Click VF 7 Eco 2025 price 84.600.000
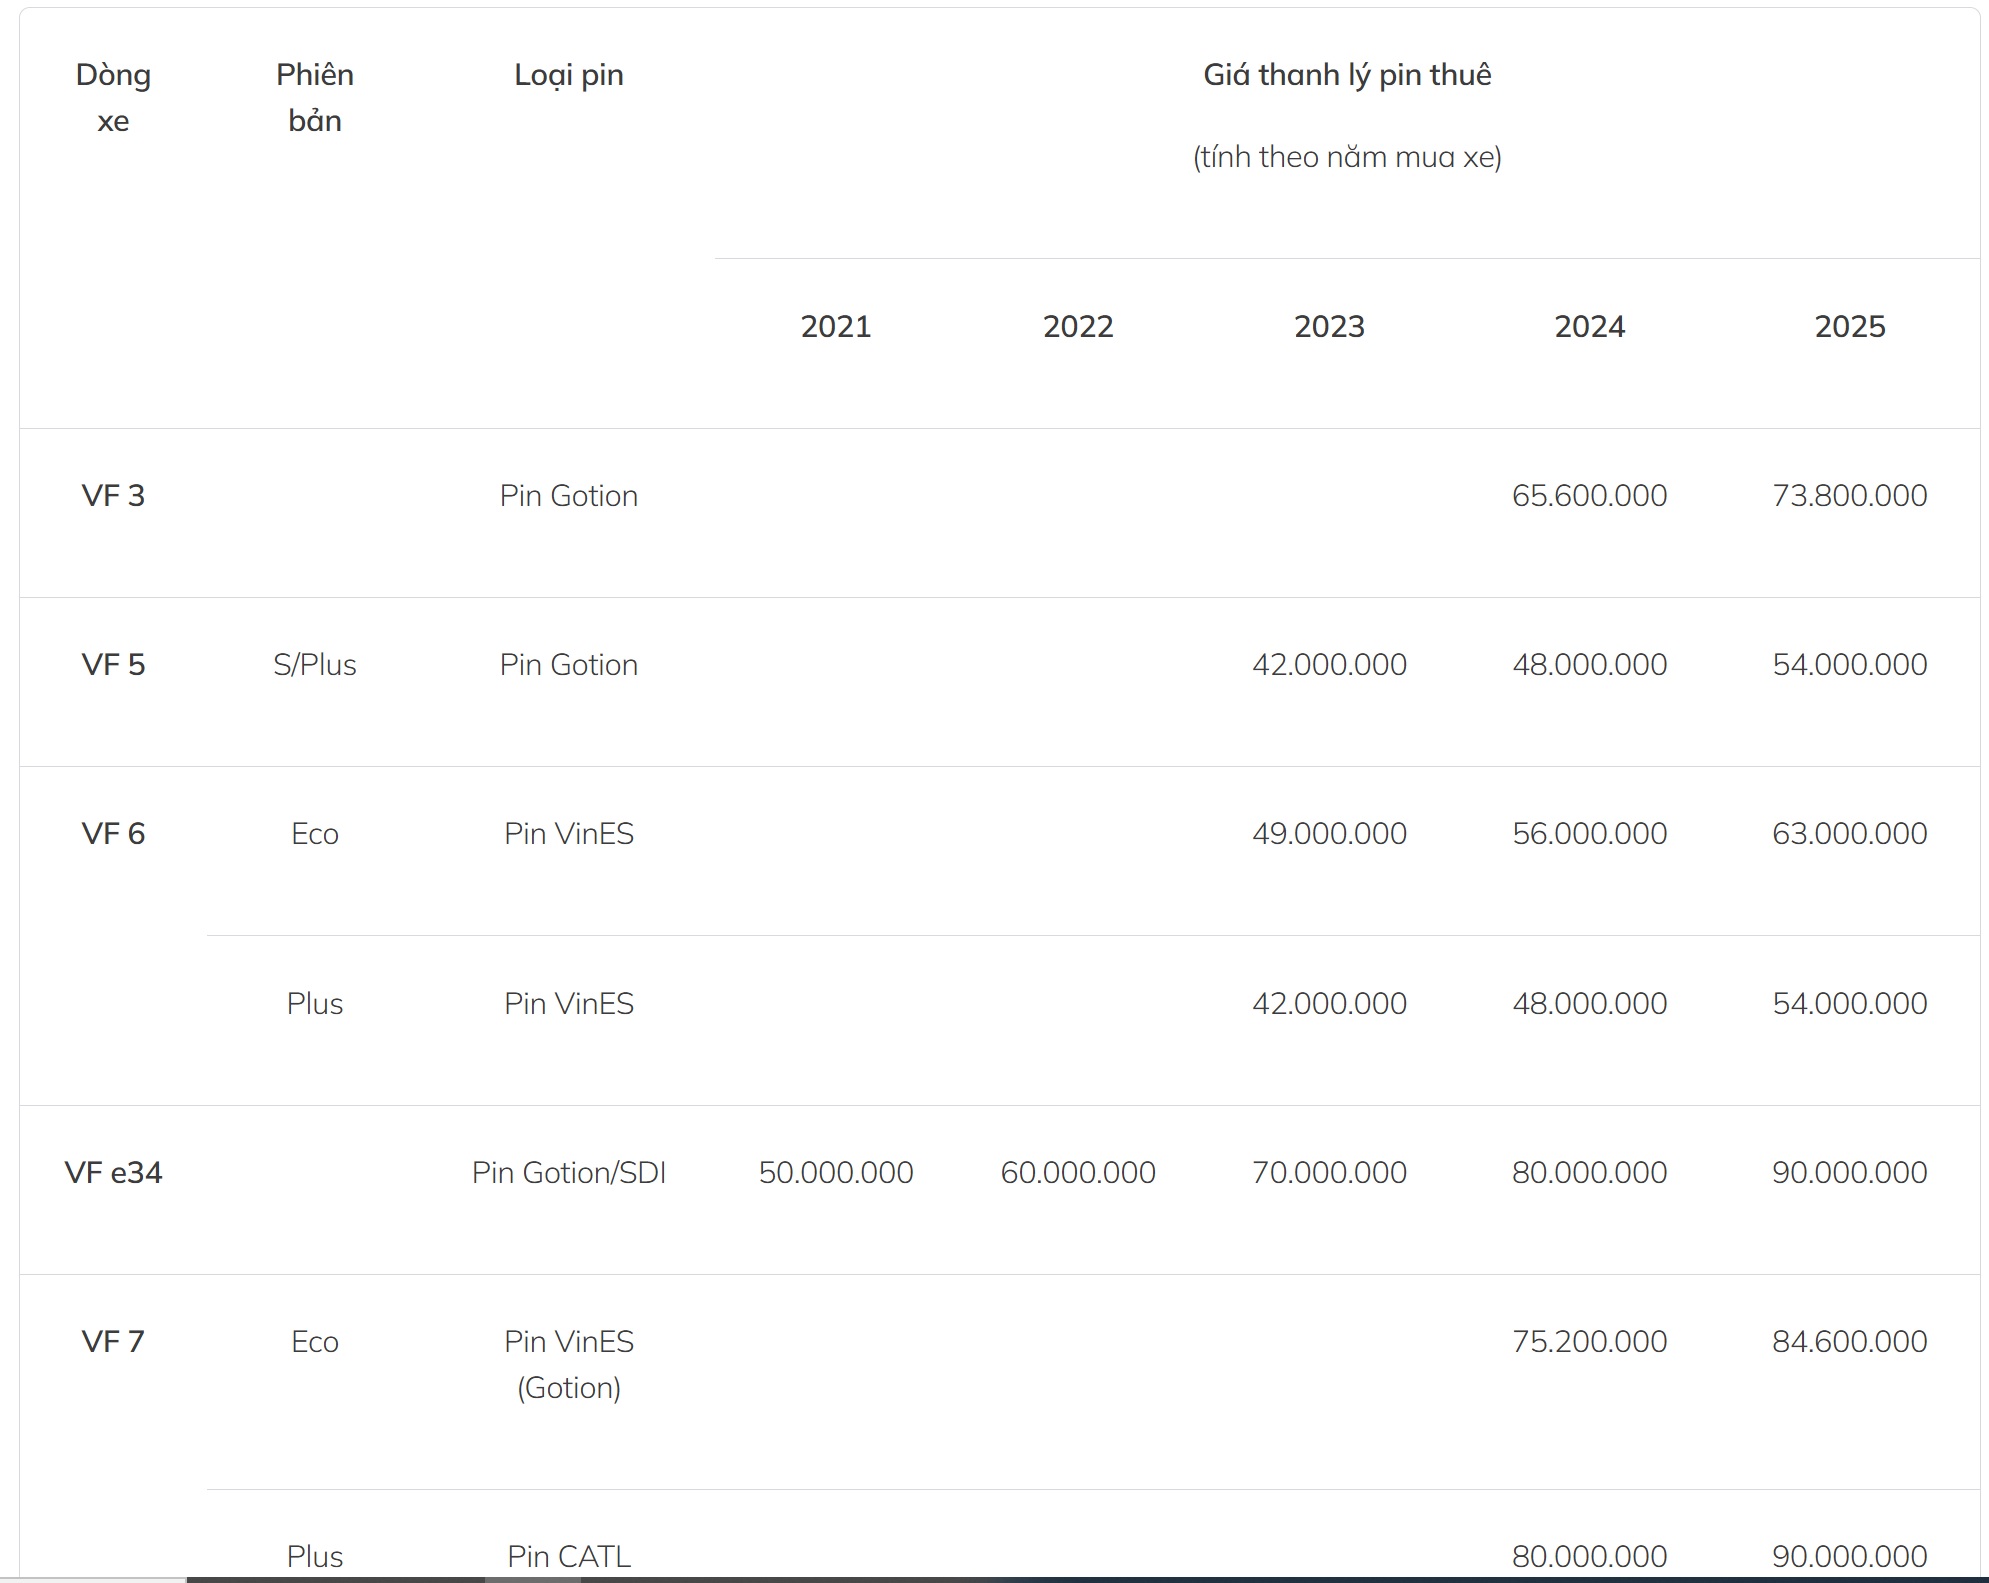The height and width of the screenshot is (1583, 1989). click(1849, 1342)
